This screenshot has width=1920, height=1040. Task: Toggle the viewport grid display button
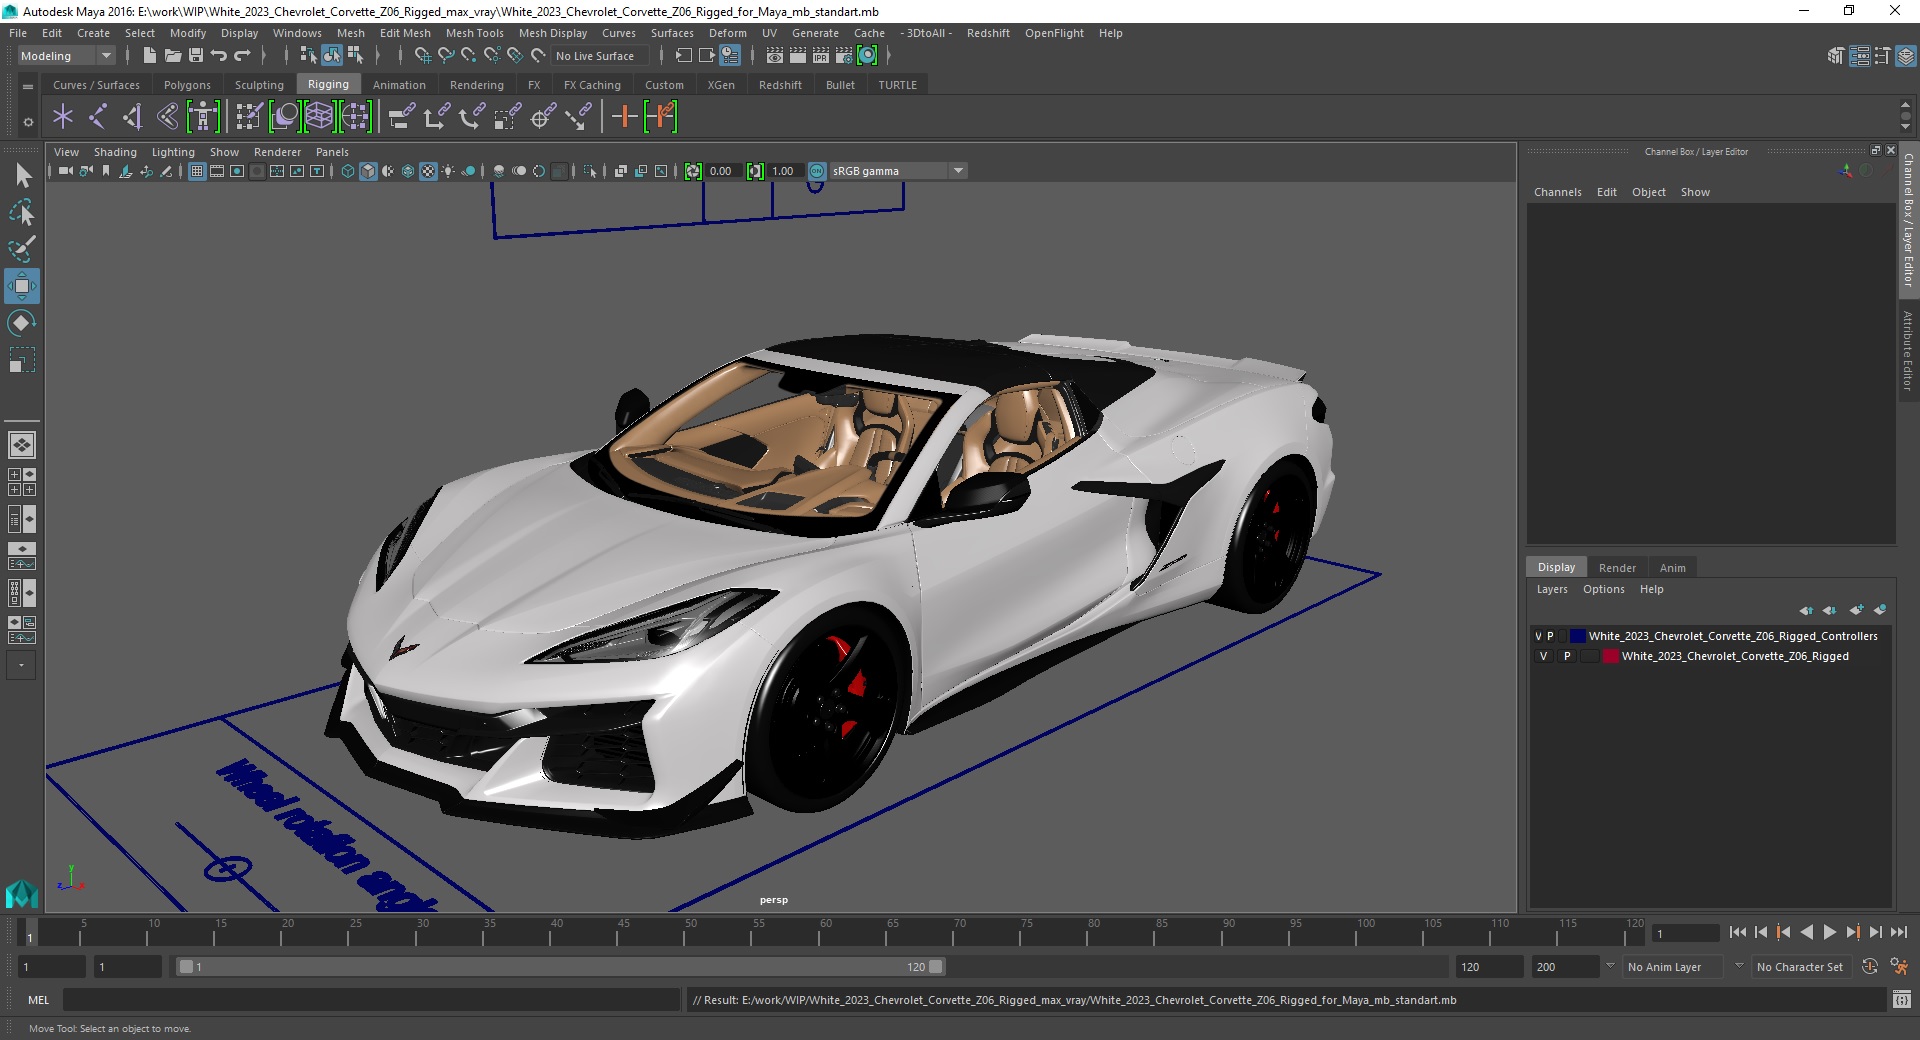pyautogui.click(x=197, y=171)
